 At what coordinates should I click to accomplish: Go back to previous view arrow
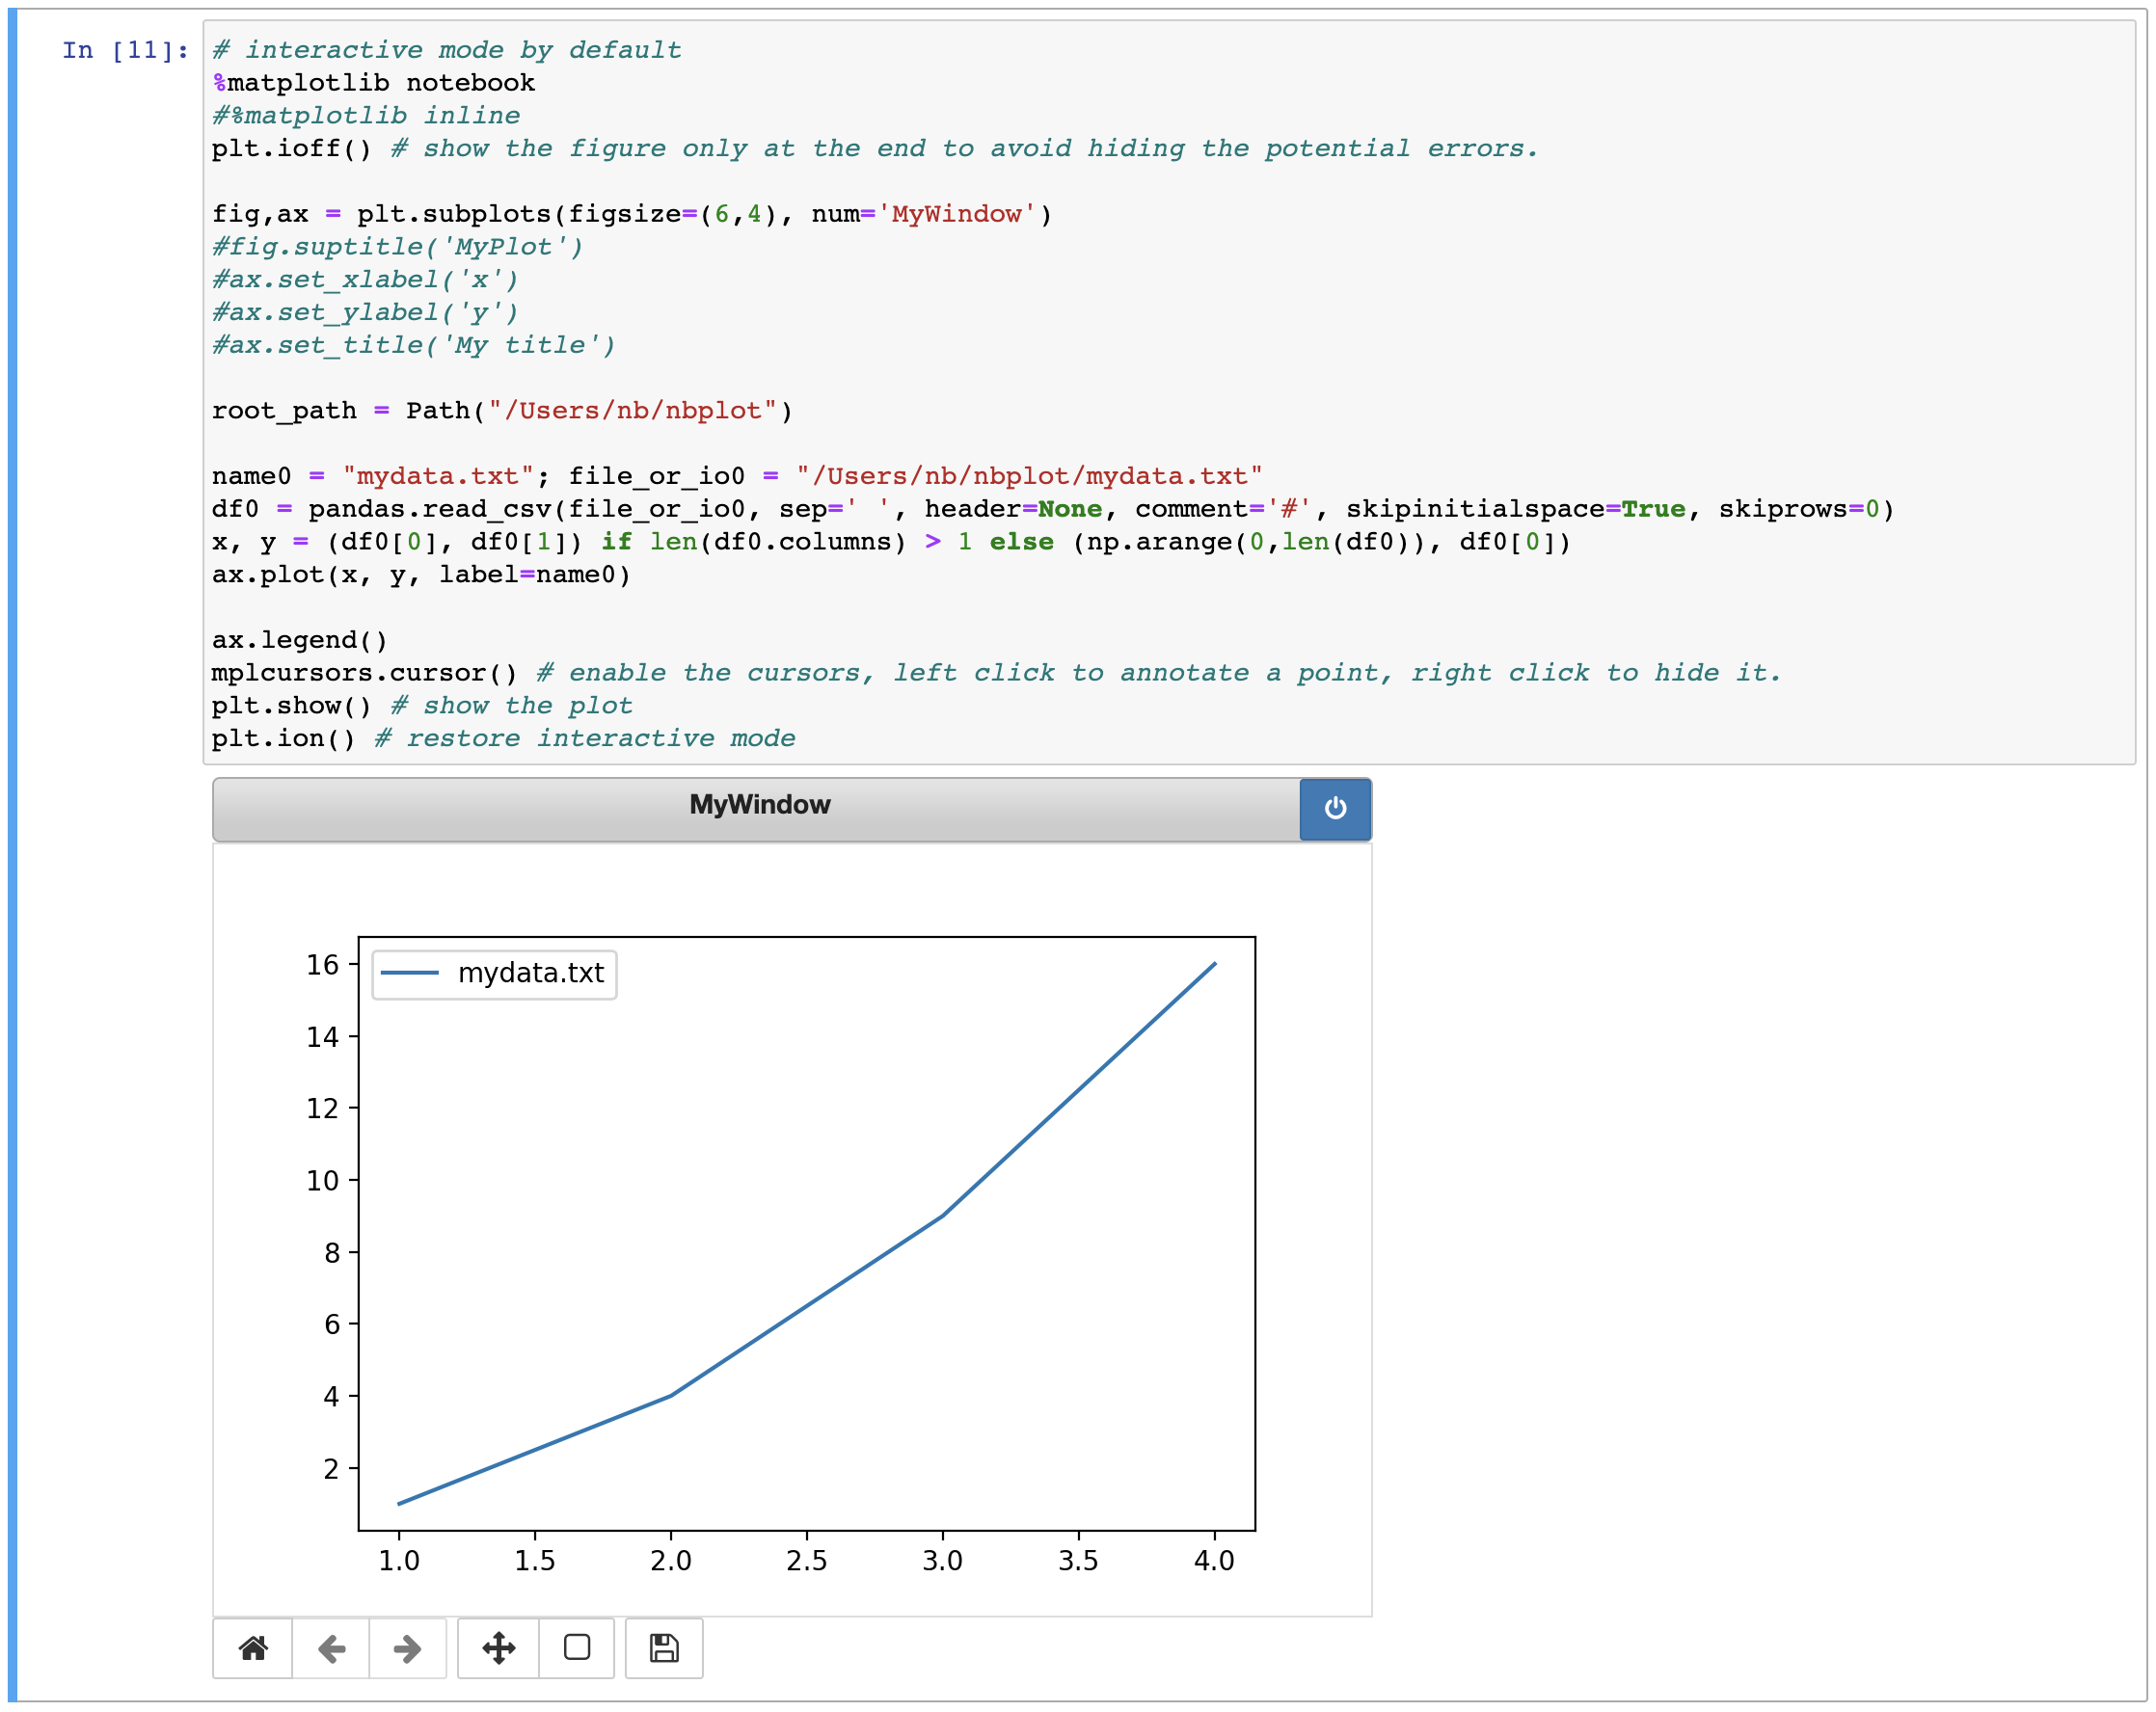[331, 1647]
